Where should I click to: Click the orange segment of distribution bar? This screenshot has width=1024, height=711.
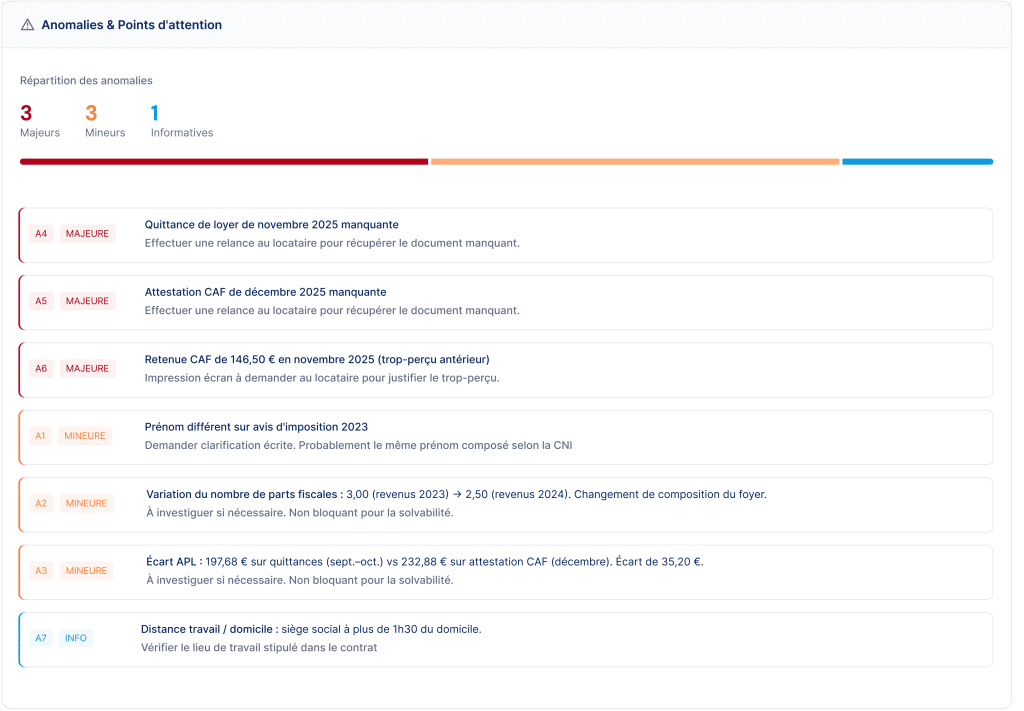point(634,161)
